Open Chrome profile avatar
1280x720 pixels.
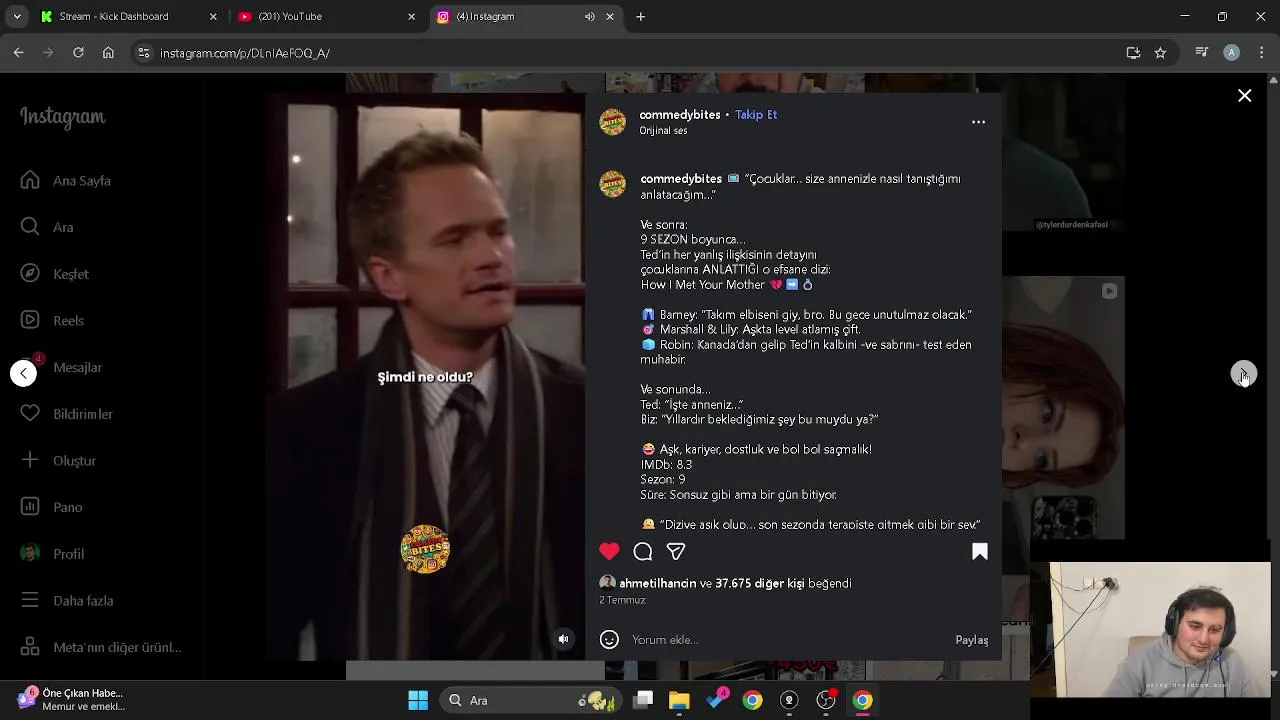click(1232, 53)
